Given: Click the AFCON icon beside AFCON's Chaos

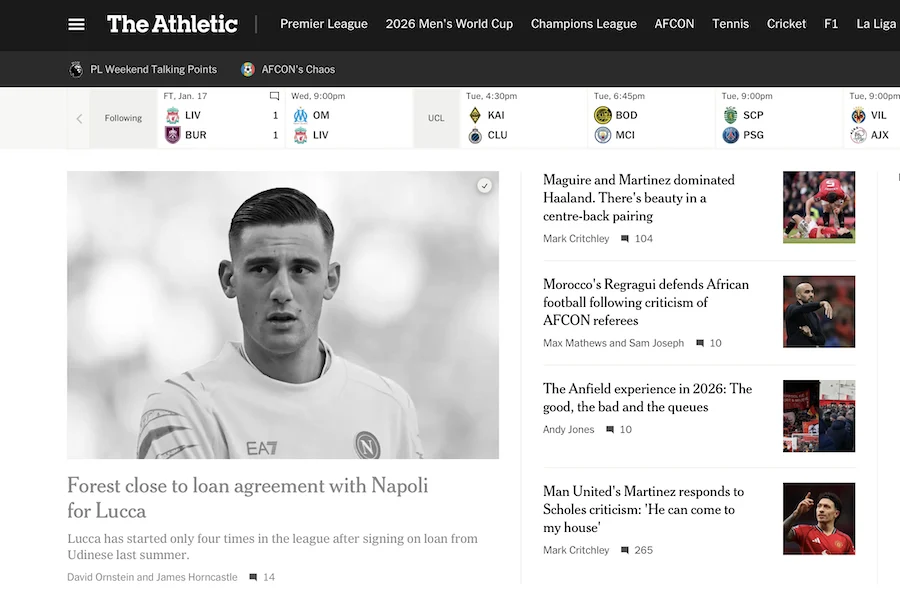Looking at the screenshot, I should (x=248, y=69).
